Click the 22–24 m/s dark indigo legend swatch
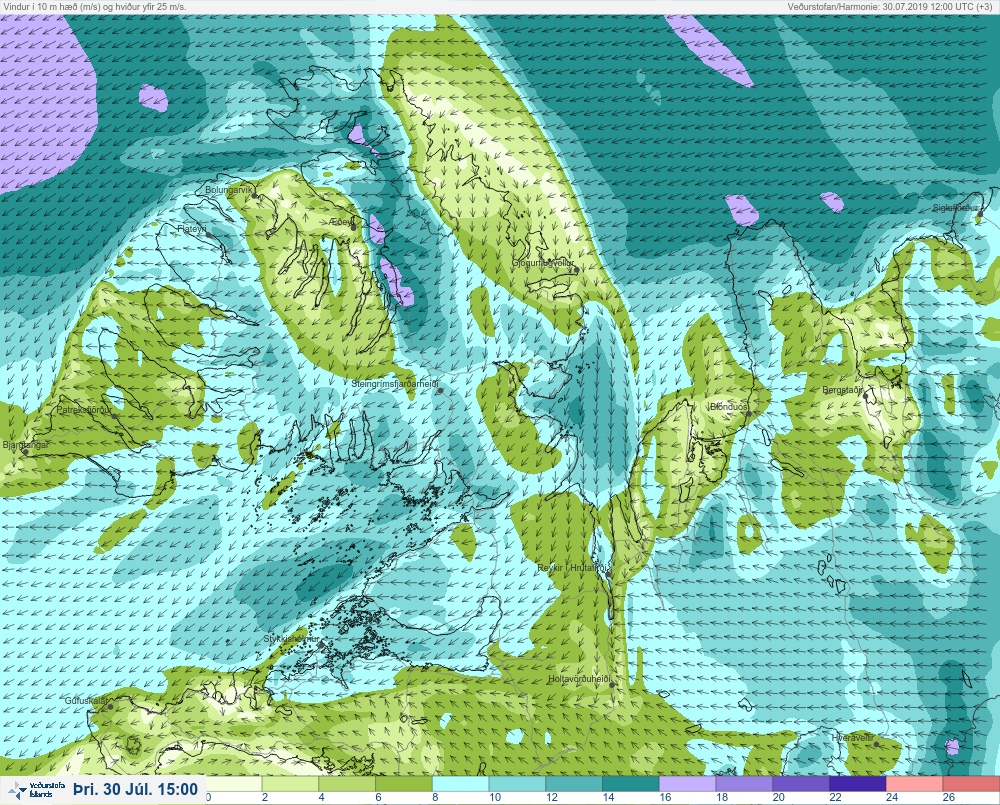The height and width of the screenshot is (805, 1000). pos(858,783)
